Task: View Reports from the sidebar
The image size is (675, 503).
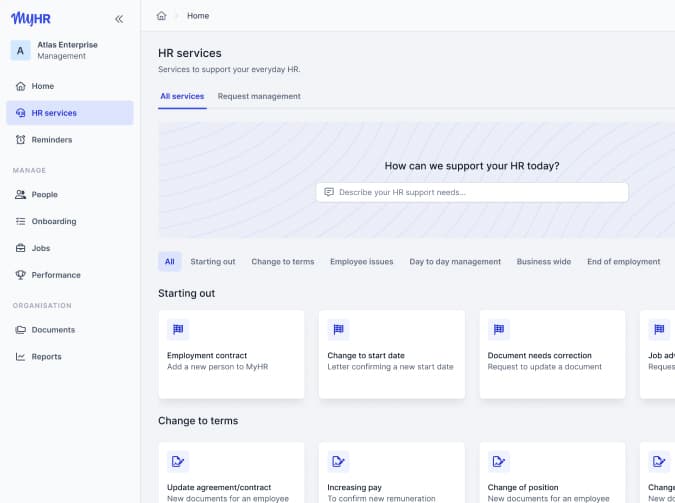Action: click(46, 357)
